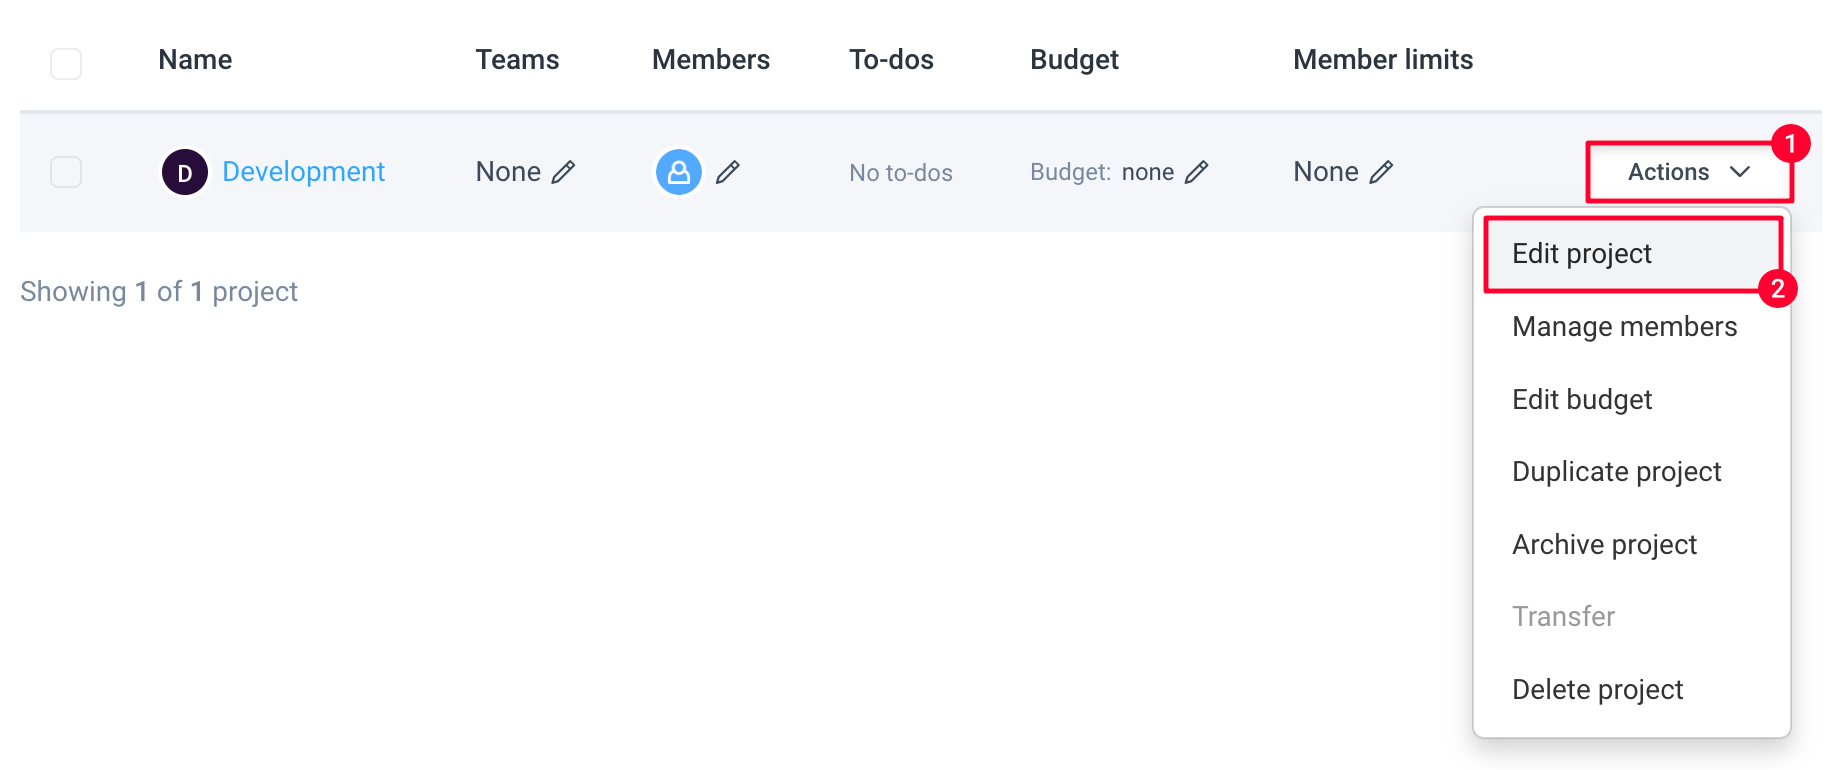The image size is (1834, 770).
Task: Open the Development project link
Action: pos(303,172)
